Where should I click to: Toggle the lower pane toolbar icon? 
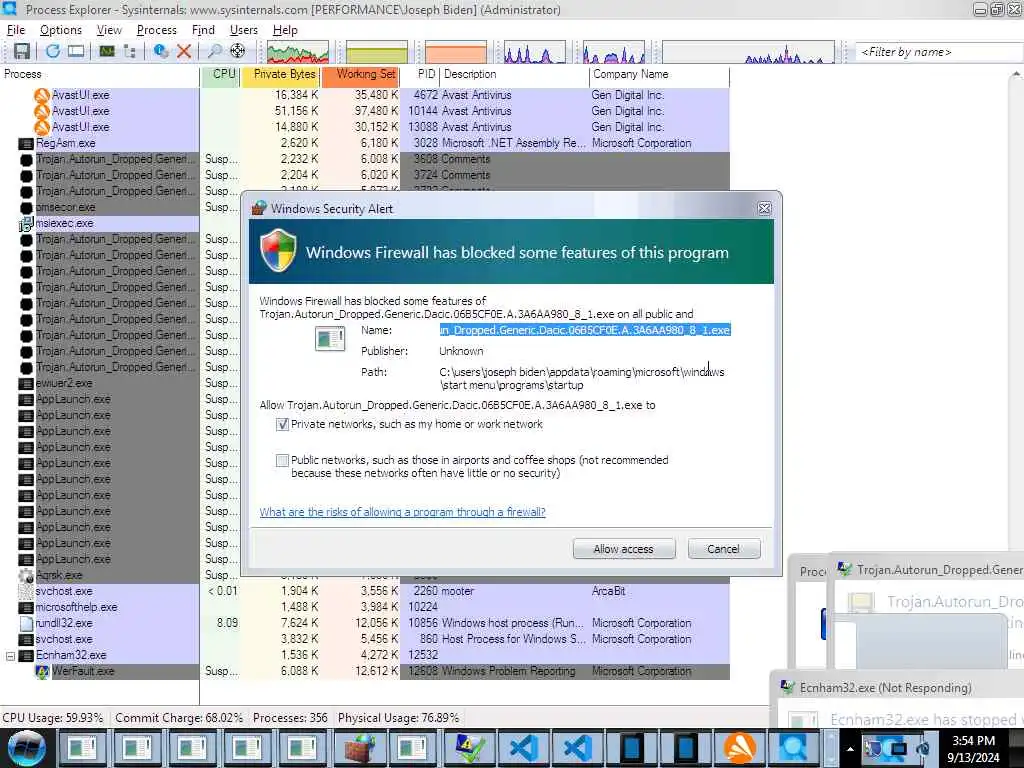pos(76,51)
